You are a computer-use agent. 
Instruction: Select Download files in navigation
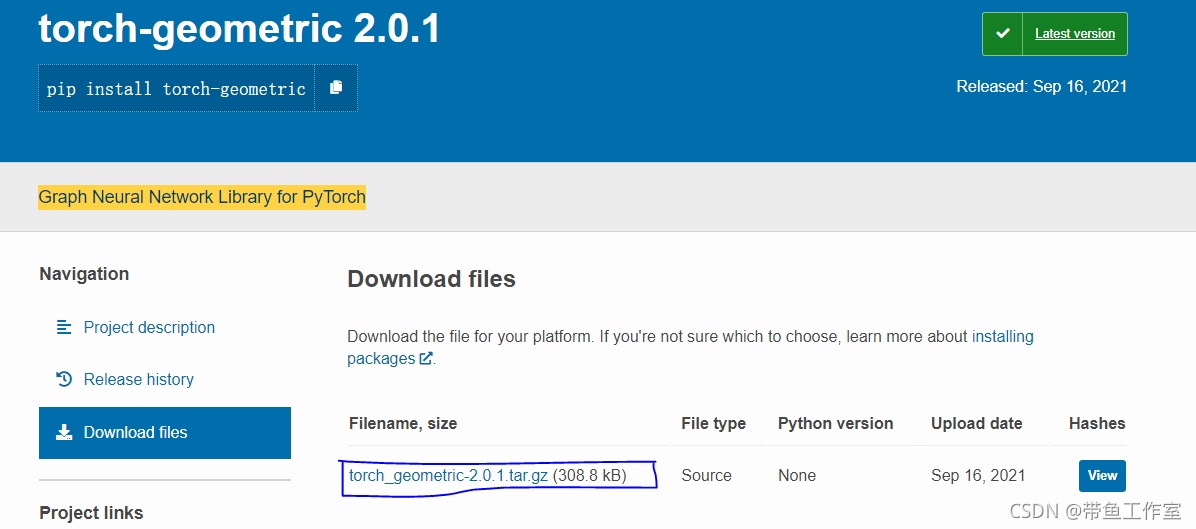[165, 432]
